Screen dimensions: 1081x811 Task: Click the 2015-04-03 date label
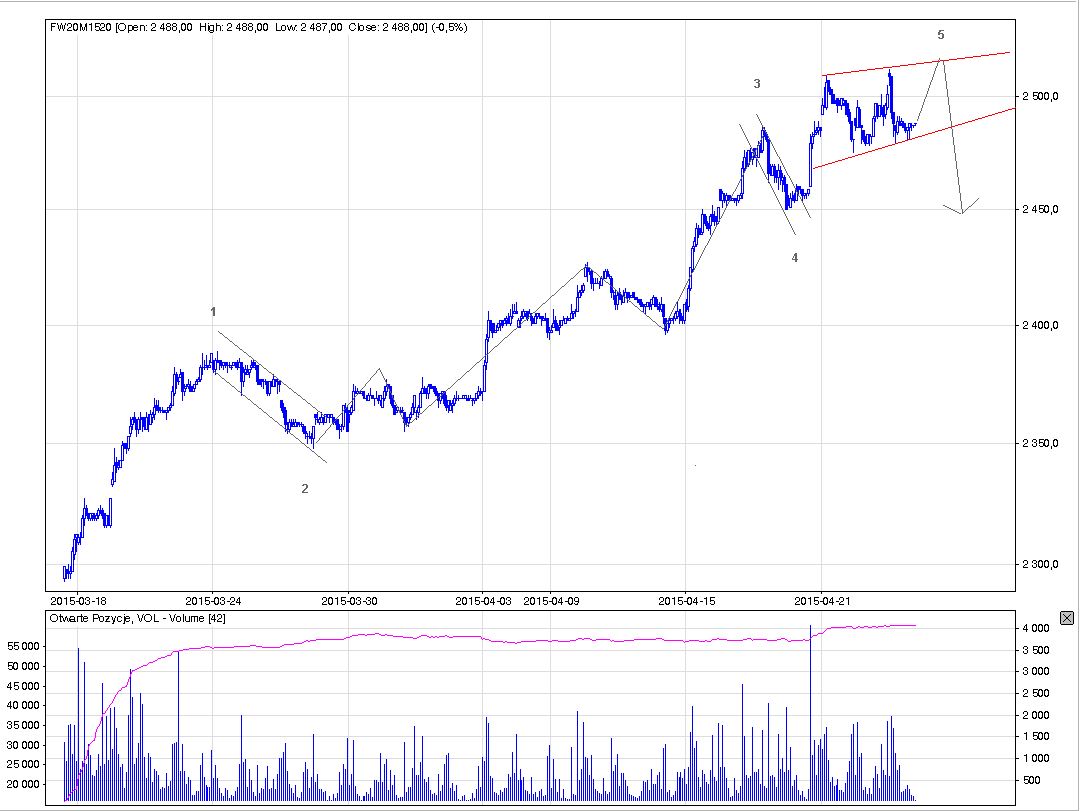point(483,601)
